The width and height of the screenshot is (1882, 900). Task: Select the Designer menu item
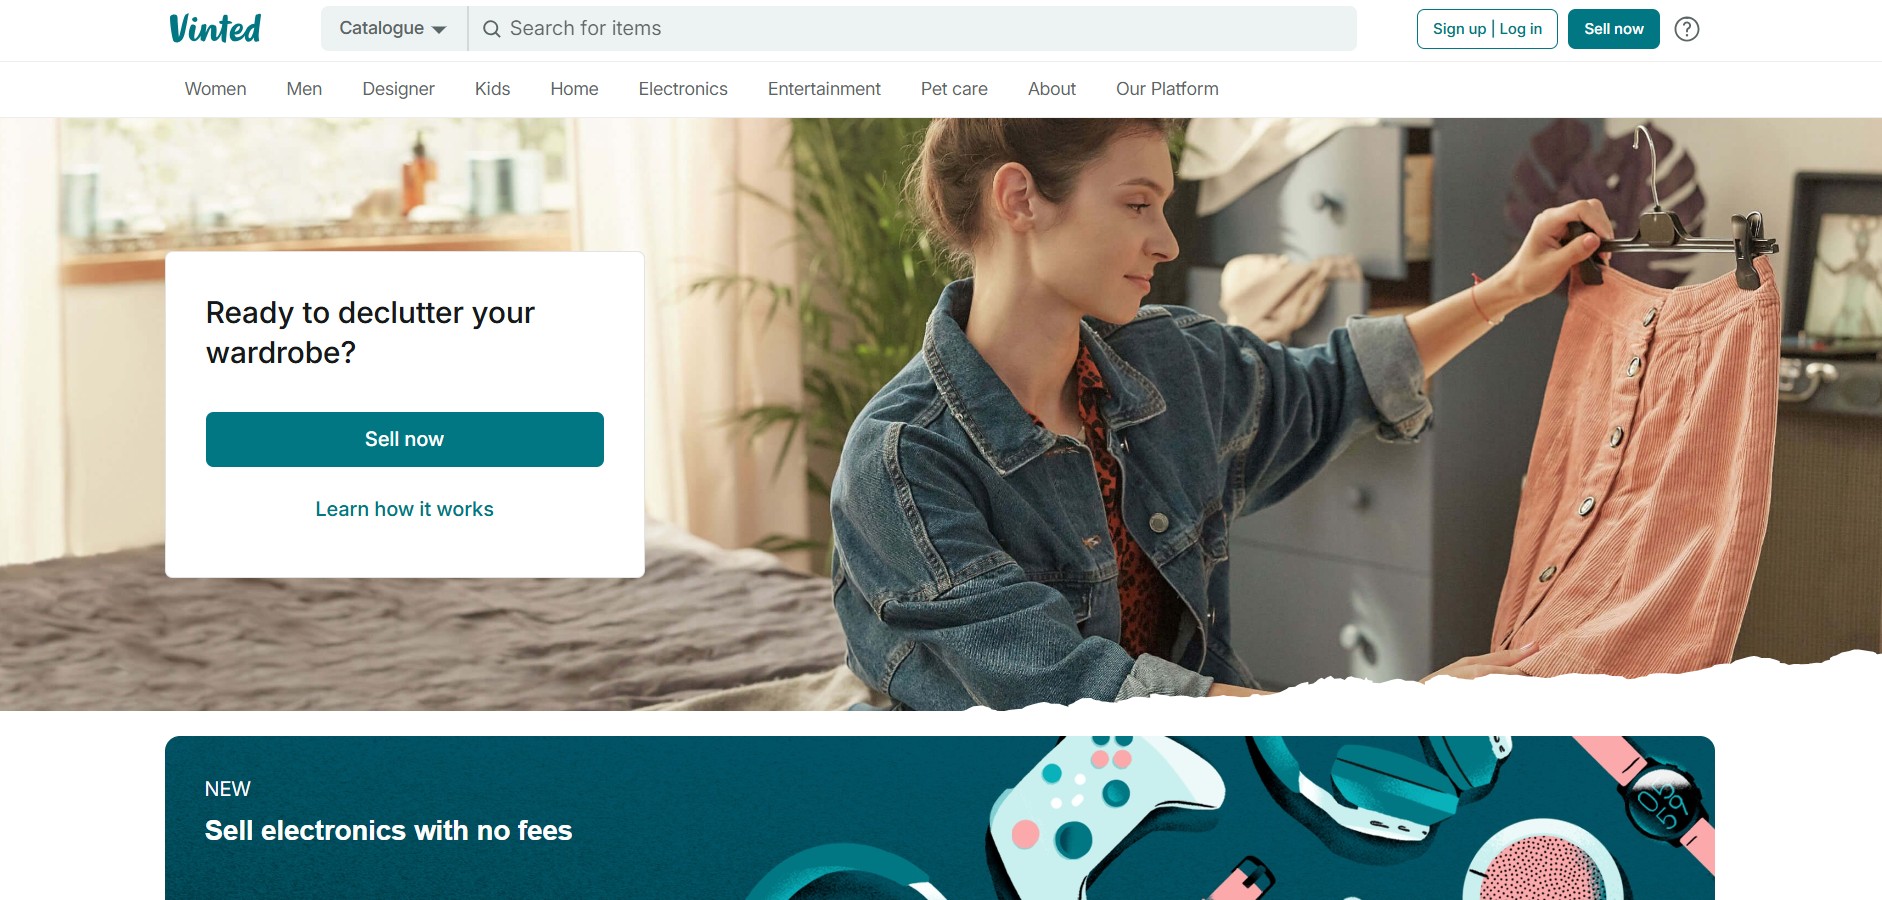(x=398, y=89)
